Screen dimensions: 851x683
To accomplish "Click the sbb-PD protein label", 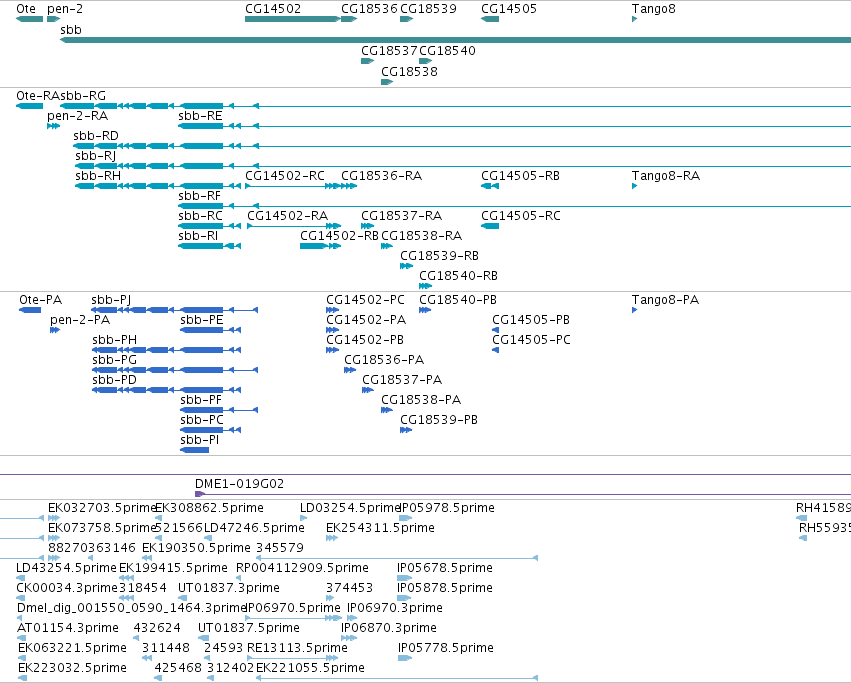I will pyautogui.click(x=115, y=381).
